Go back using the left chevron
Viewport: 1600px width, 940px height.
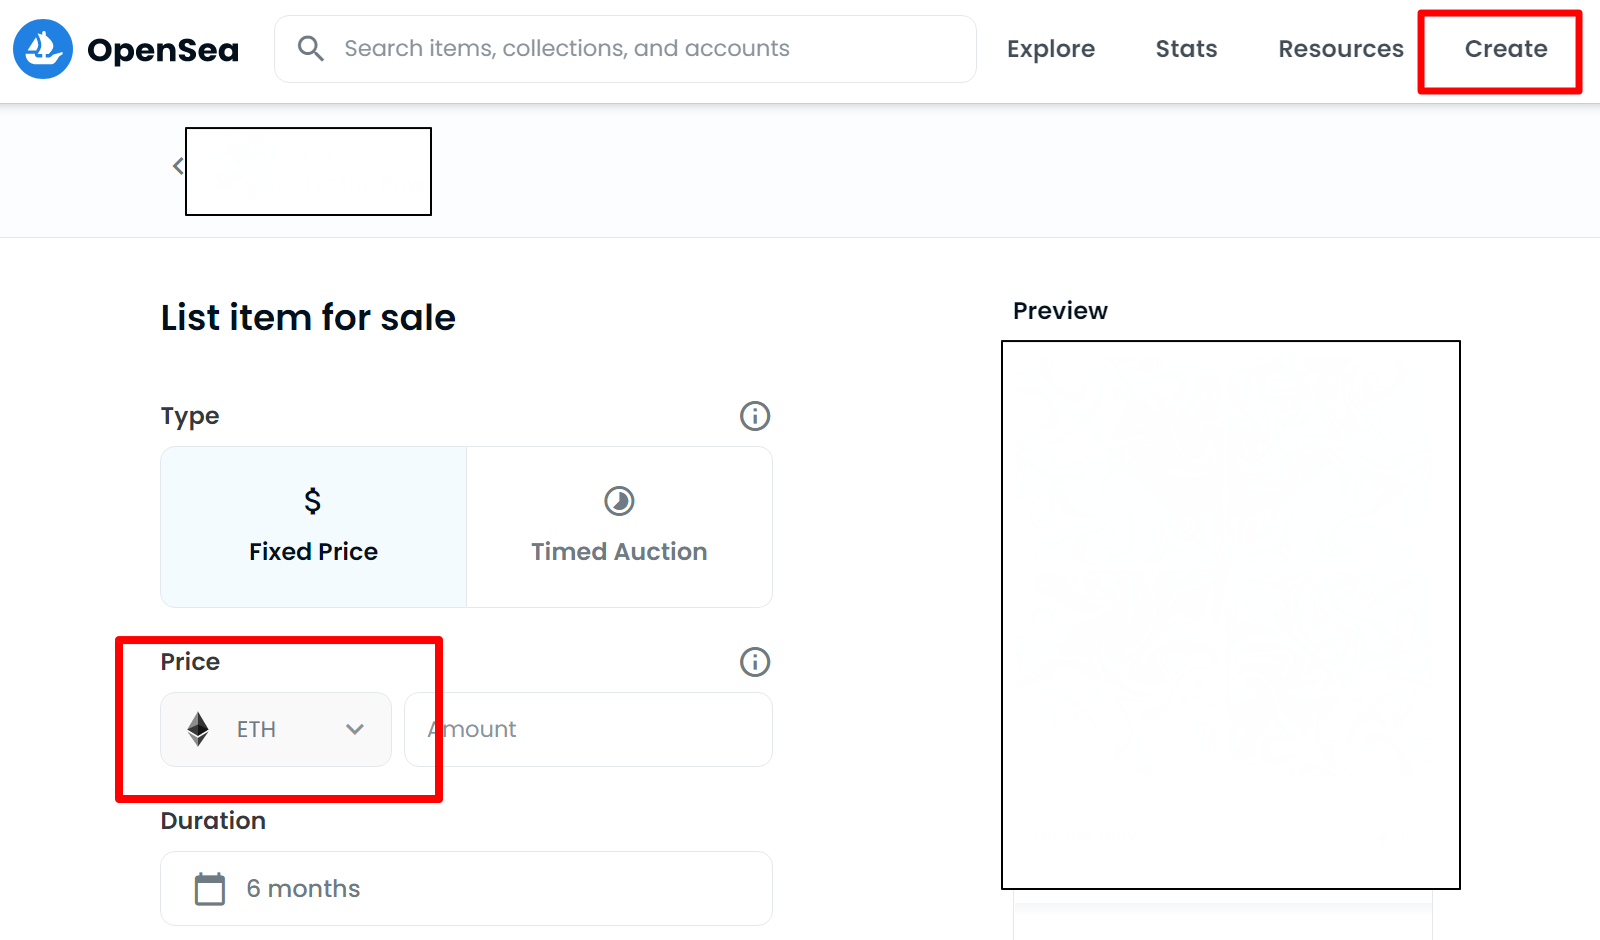[x=178, y=166]
